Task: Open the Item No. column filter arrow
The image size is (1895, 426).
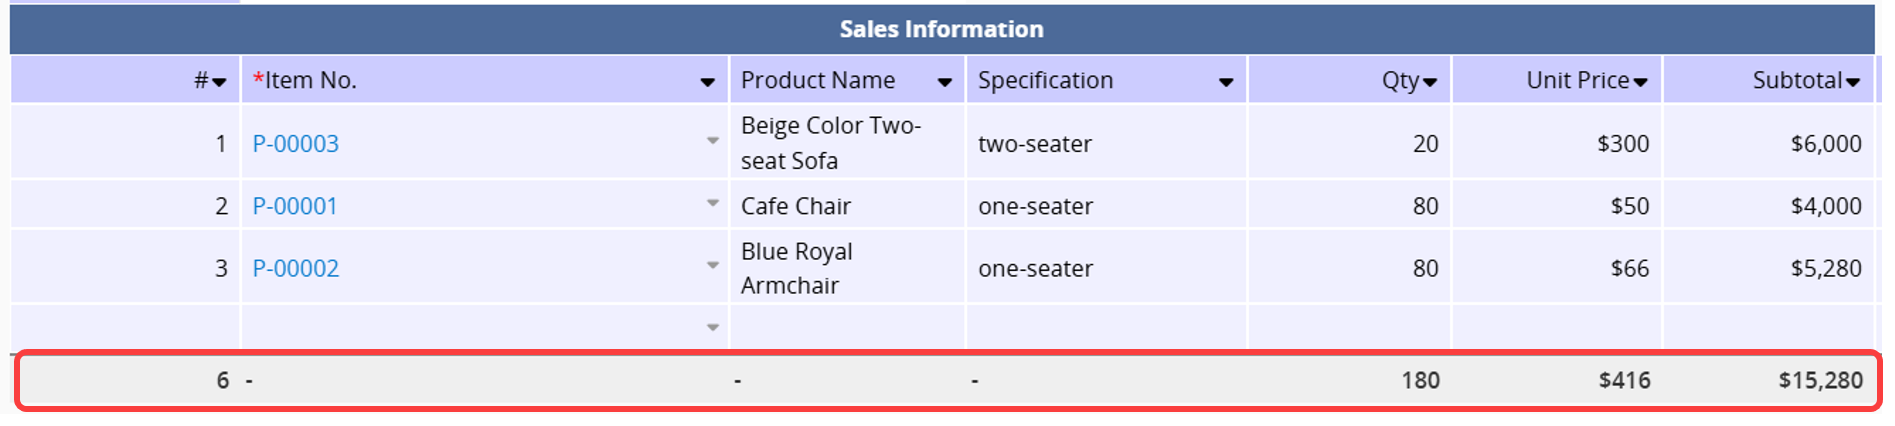Action: tap(707, 82)
